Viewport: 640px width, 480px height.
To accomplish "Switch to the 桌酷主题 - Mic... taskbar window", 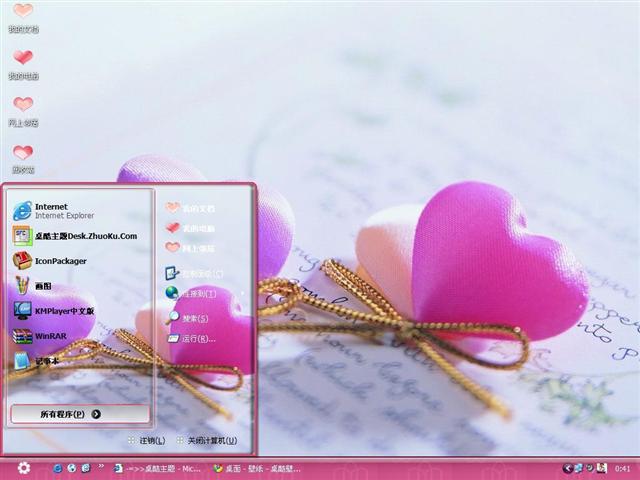I will coord(158,469).
